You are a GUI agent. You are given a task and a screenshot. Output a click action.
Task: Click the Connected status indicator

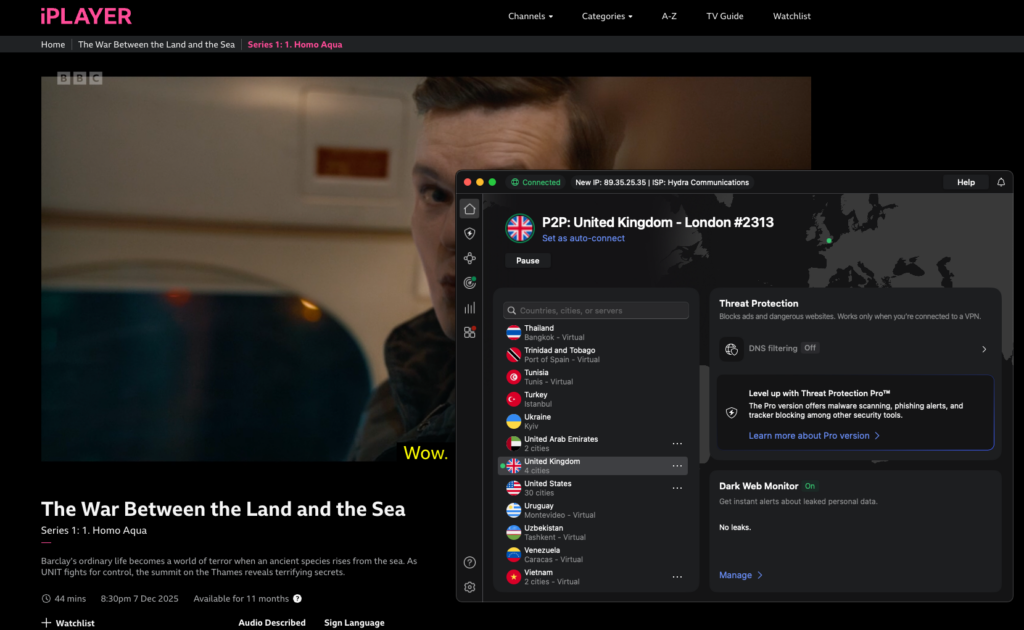pyautogui.click(x=536, y=182)
